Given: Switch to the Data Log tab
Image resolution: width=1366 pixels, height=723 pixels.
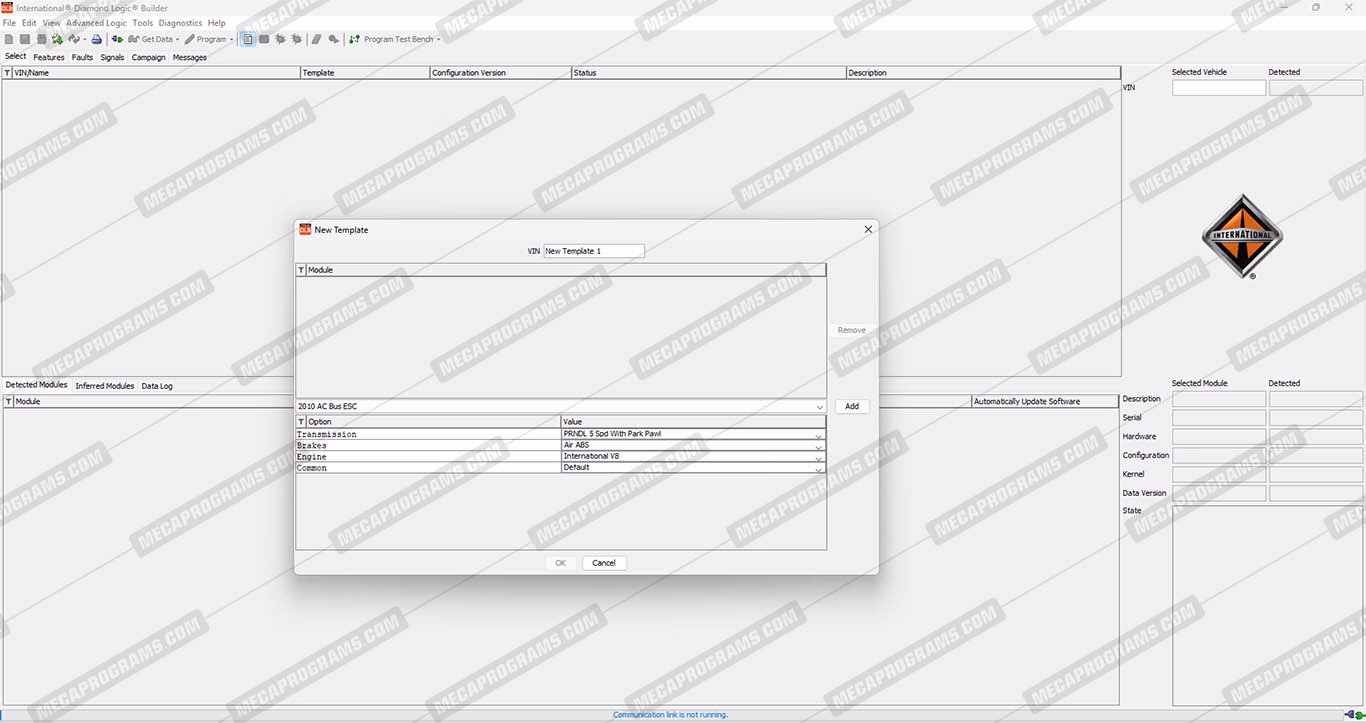Looking at the screenshot, I should (x=157, y=386).
